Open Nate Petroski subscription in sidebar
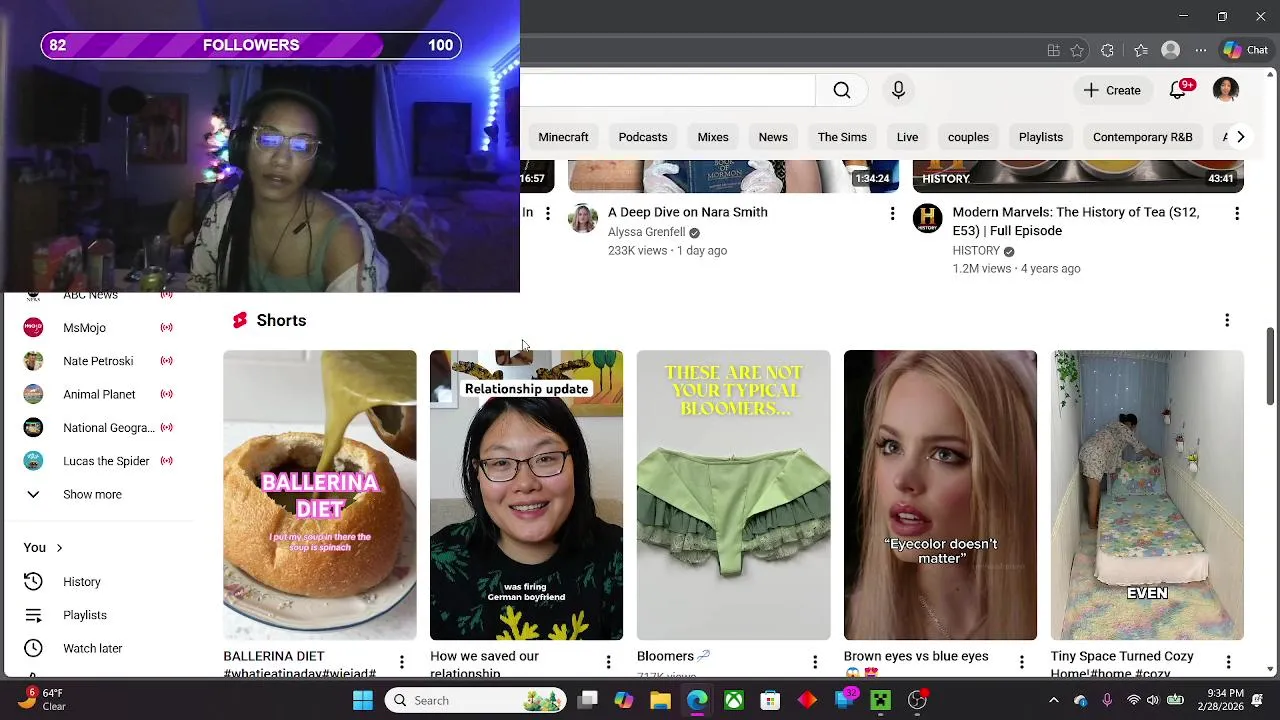Image resolution: width=1280 pixels, height=720 pixels. [x=98, y=361]
